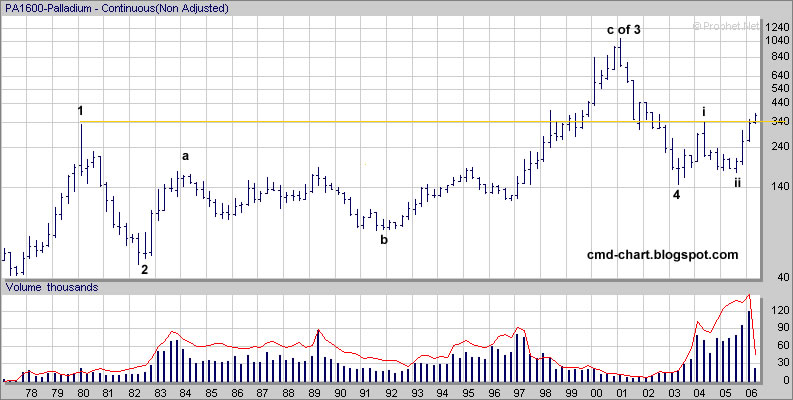Select year label 85 on time axis
This screenshot has width=793, height=400.
(x=211, y=393)
